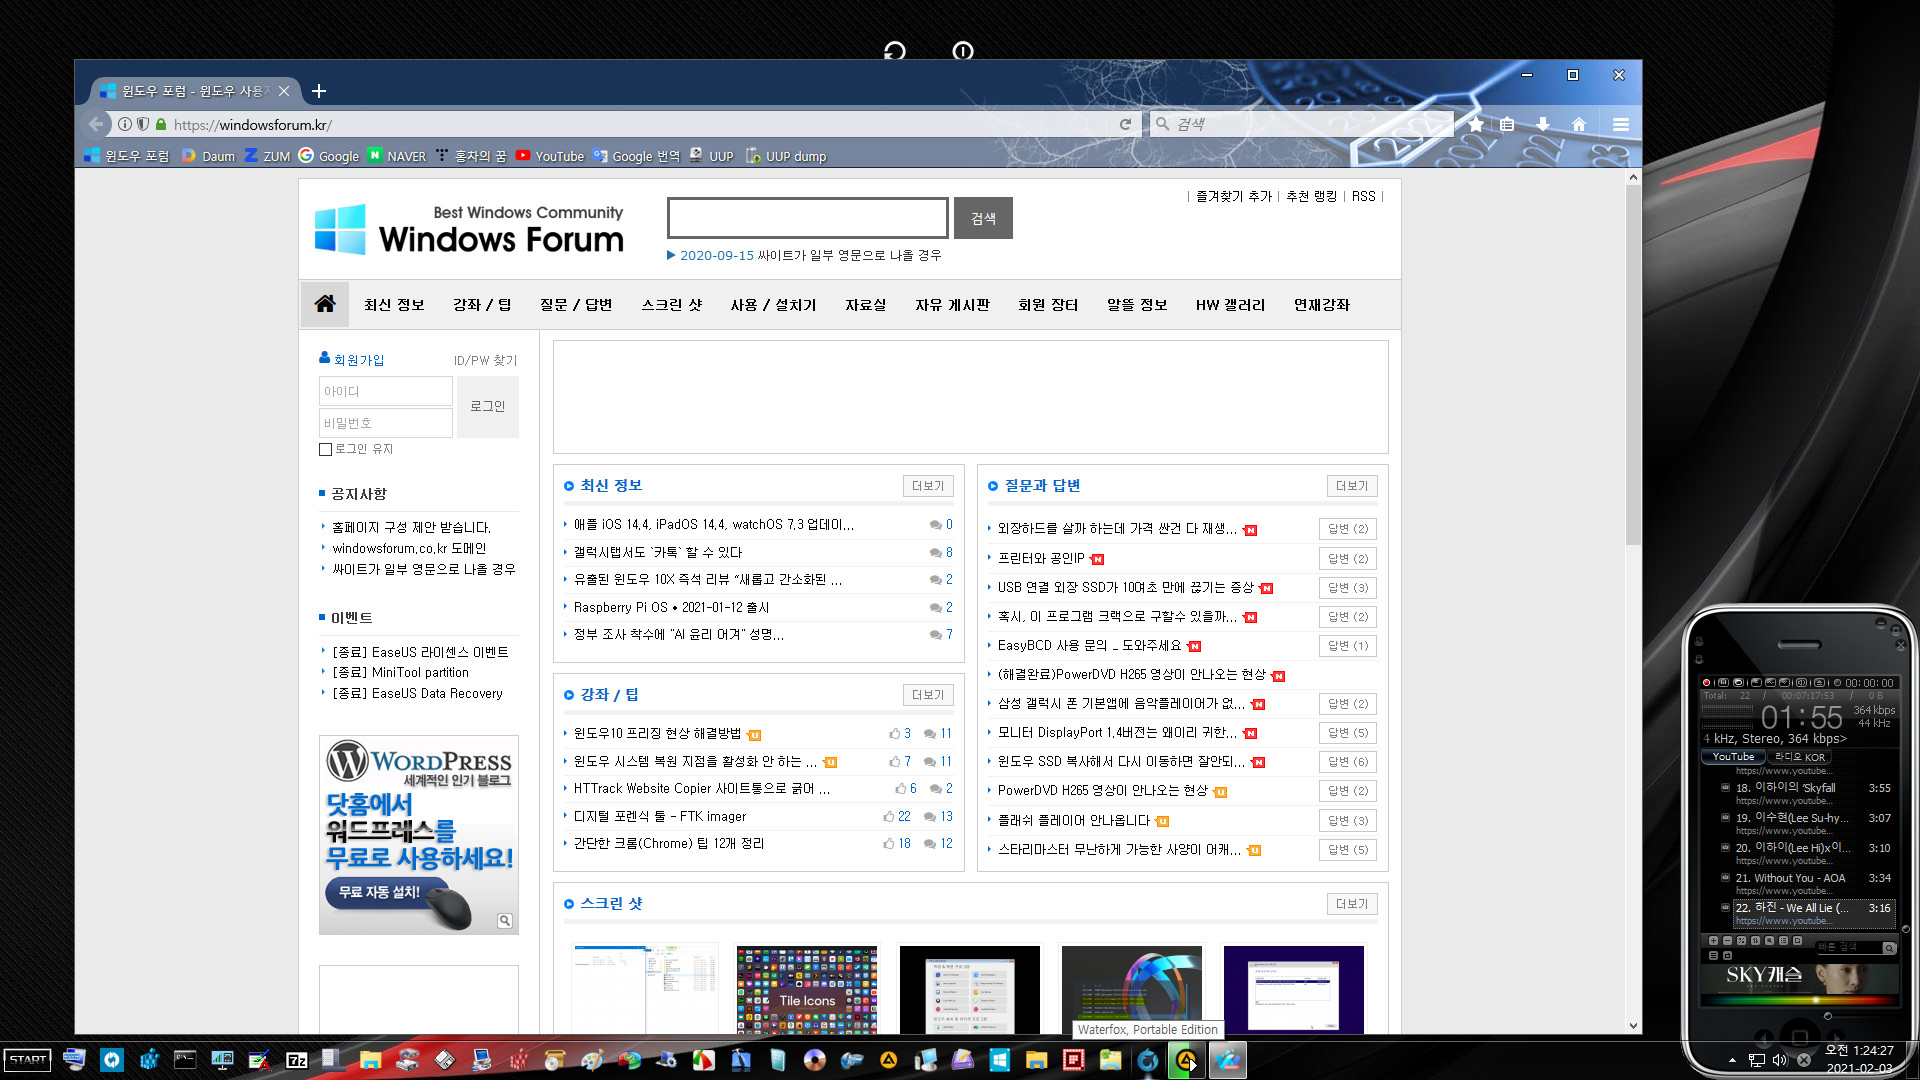Screen dimensions: 1920x1080
Task: Toggle the 로그인 유지 checkbox
Action: [x=325, y=449]
